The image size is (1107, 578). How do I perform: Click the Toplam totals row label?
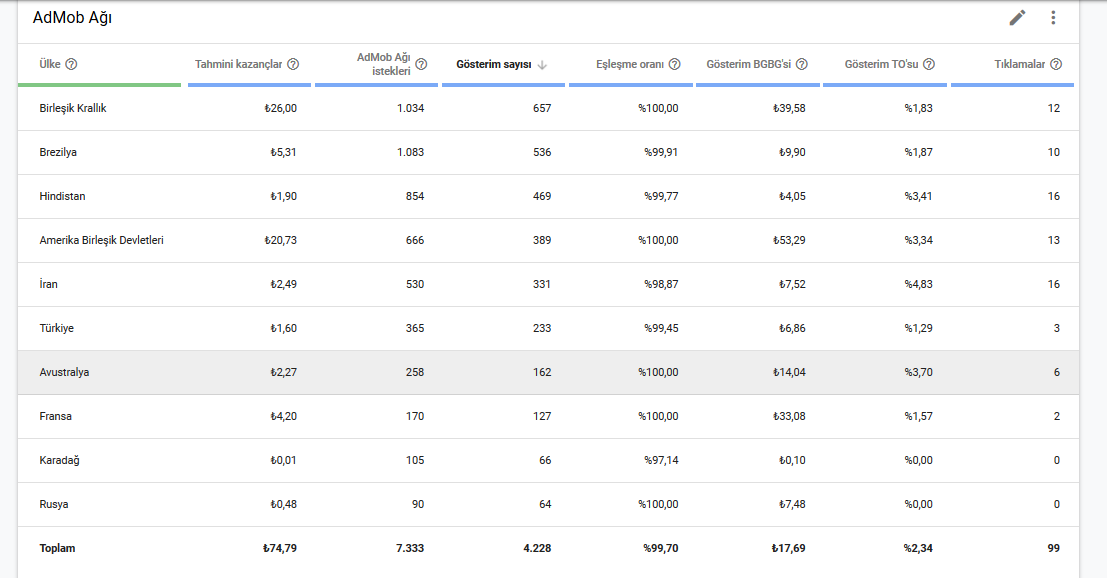click(57, 548)
